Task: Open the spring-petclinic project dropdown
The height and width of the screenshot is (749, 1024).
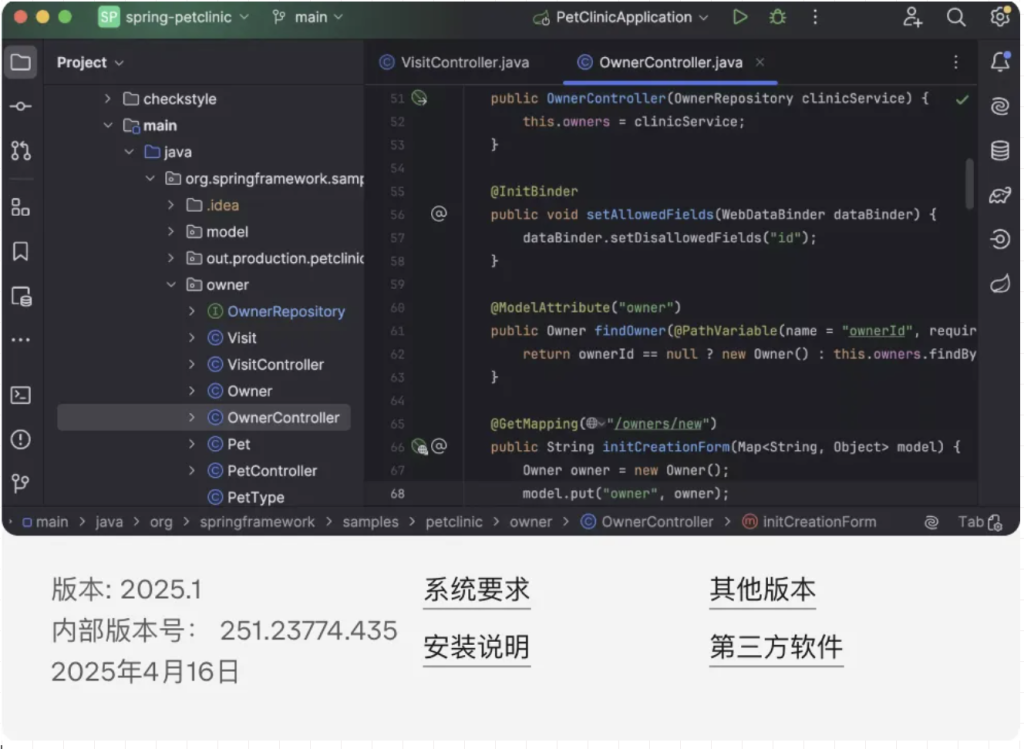Action: 174,17
